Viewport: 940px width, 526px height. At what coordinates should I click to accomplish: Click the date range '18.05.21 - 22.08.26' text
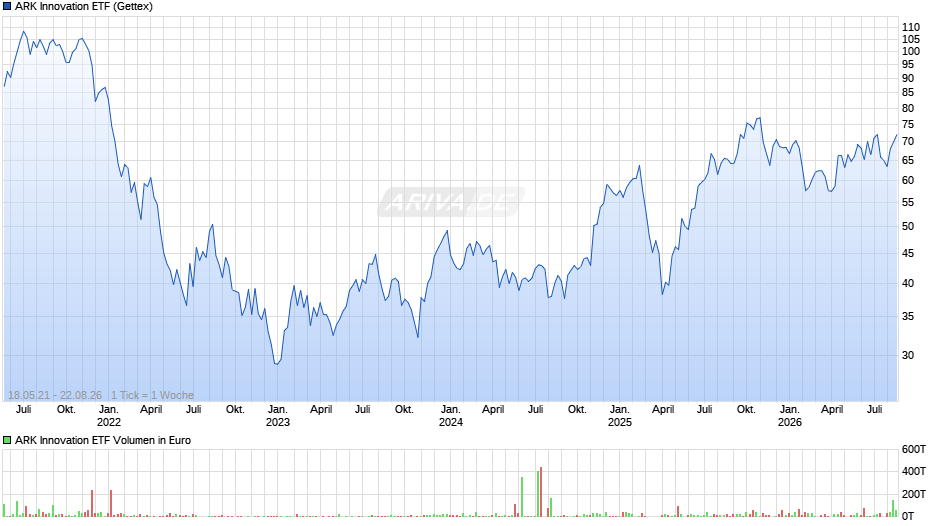click(x=55, y=395)
